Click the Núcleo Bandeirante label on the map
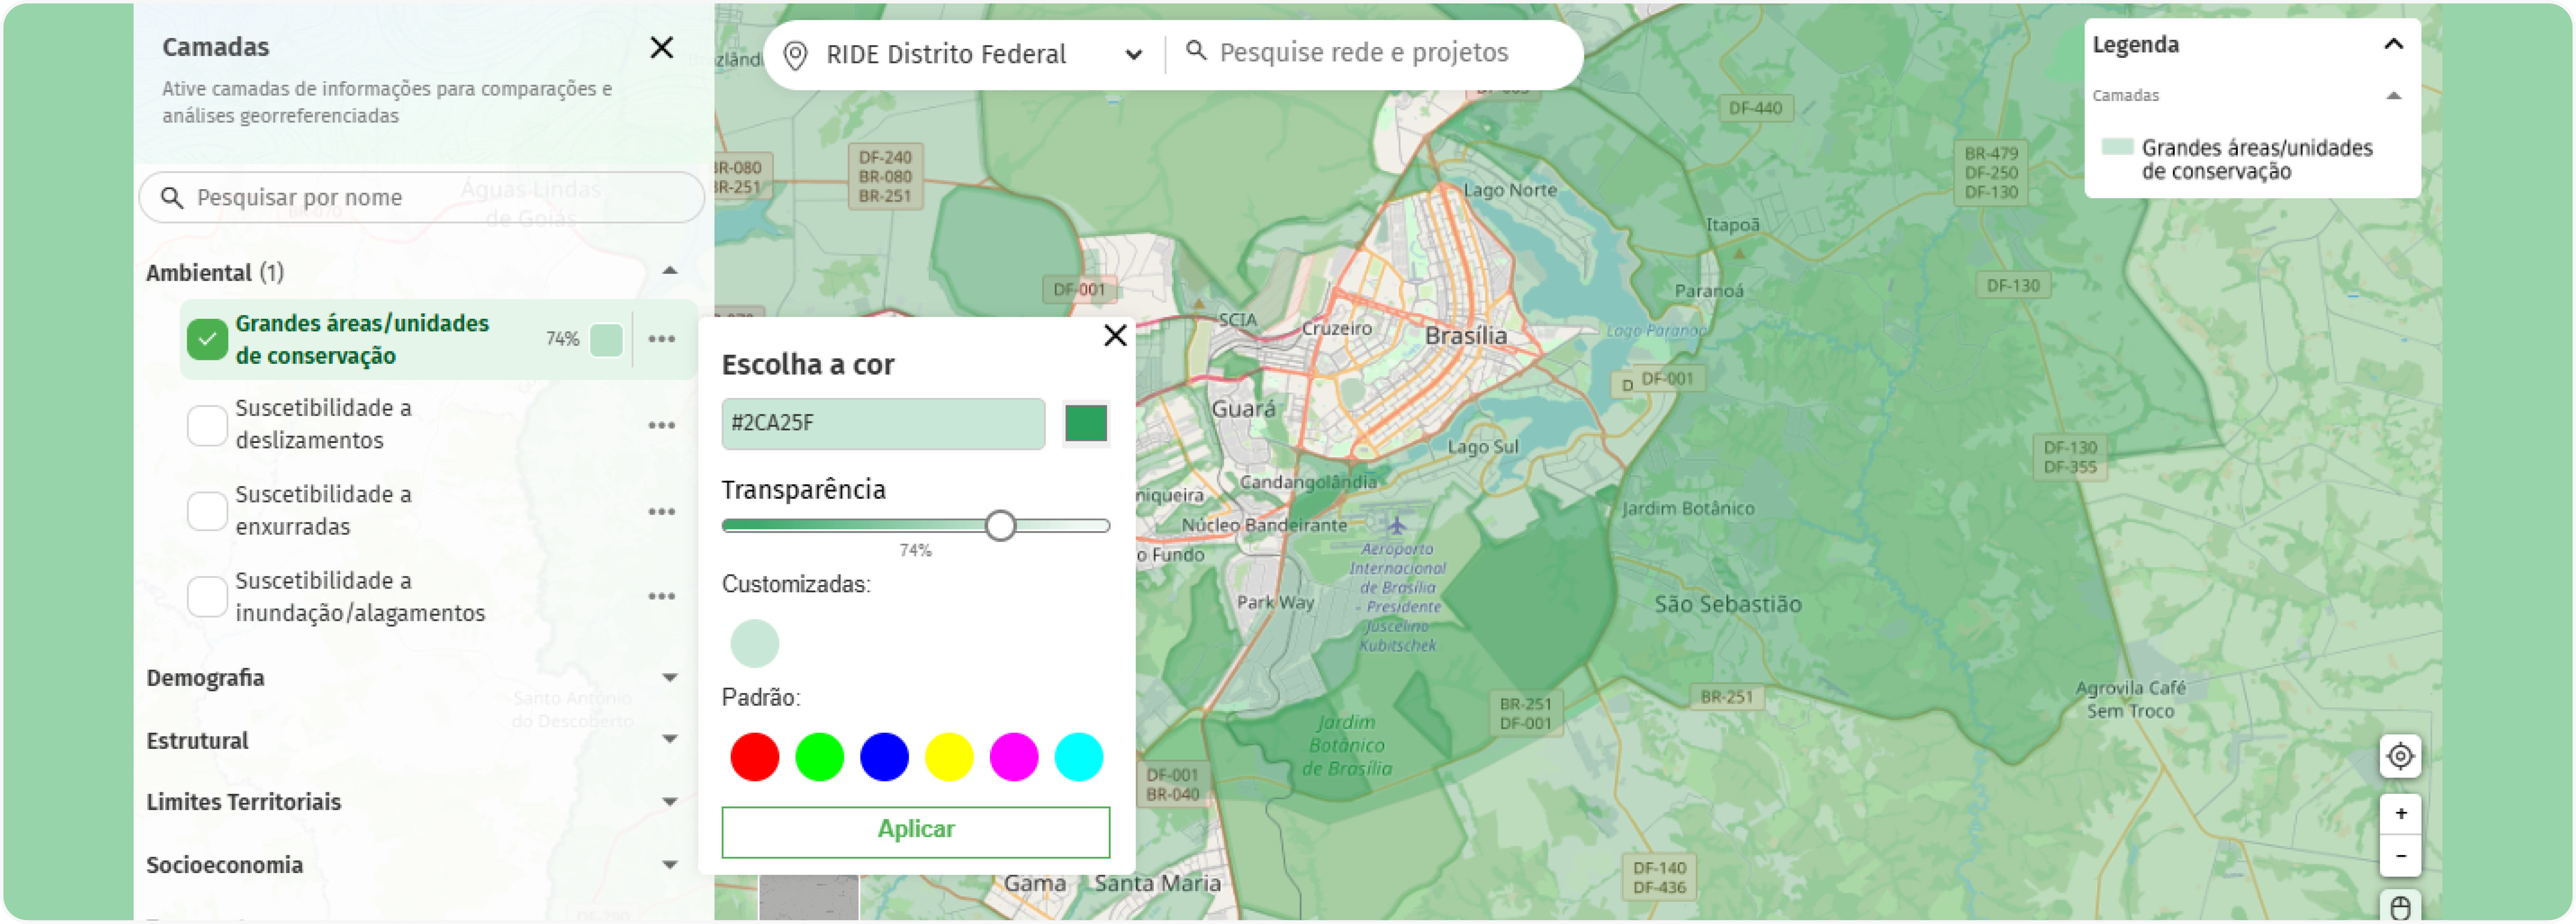This screenshot has width=2576, height=924. (x=1264, y=525)
